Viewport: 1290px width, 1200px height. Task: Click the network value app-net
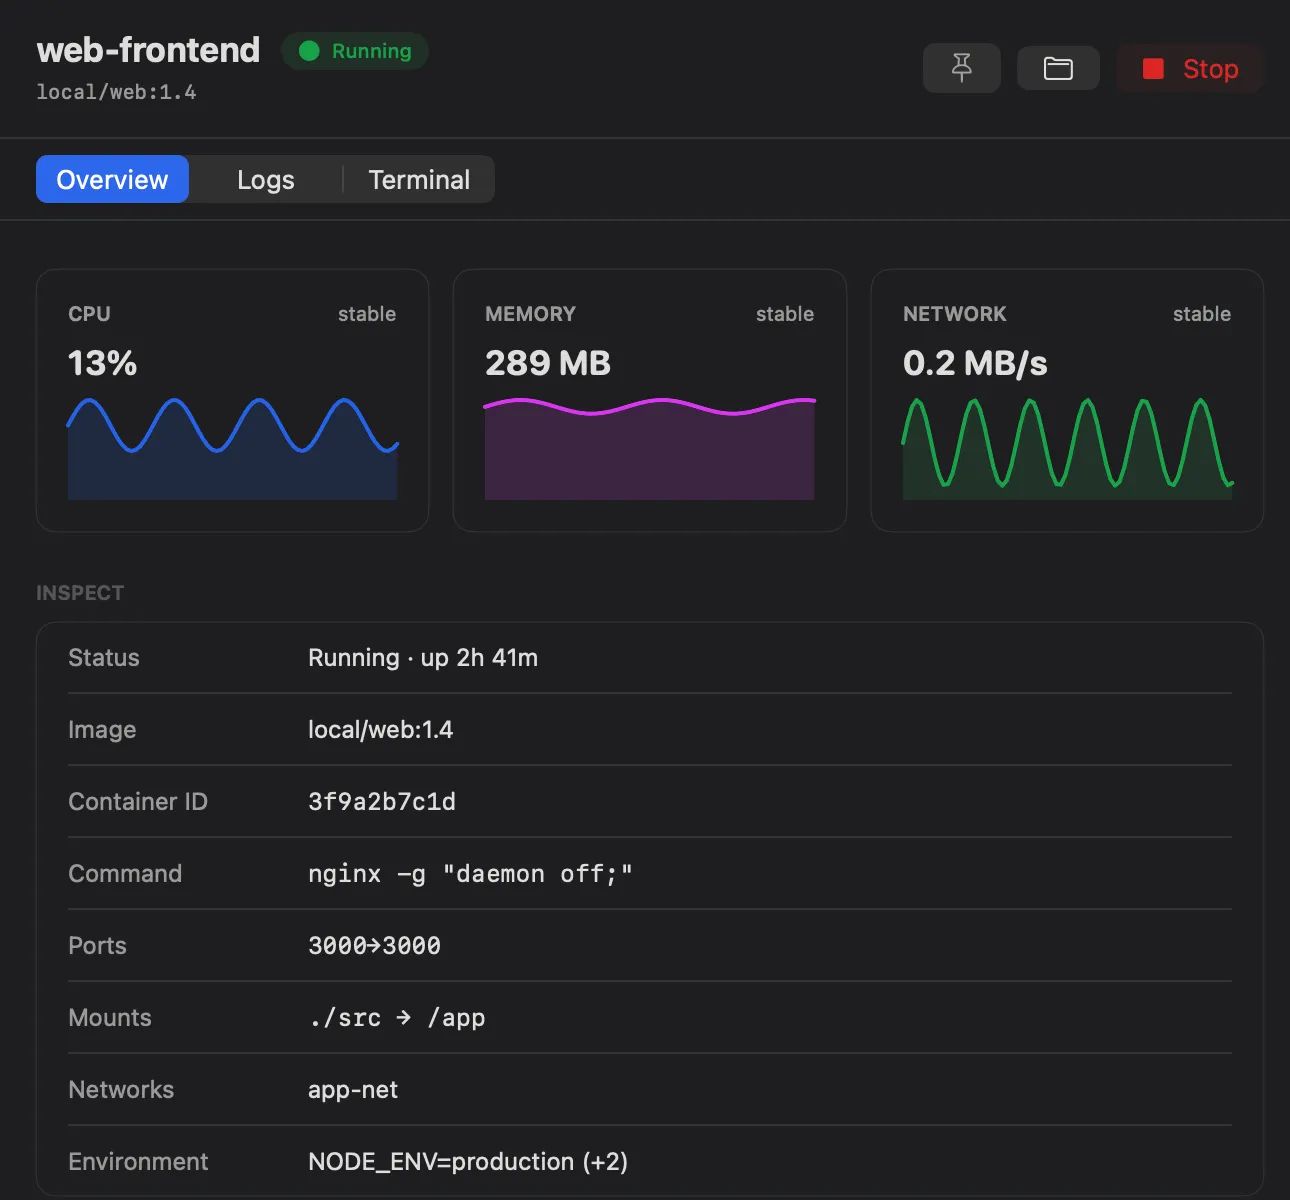[353, 1089]
